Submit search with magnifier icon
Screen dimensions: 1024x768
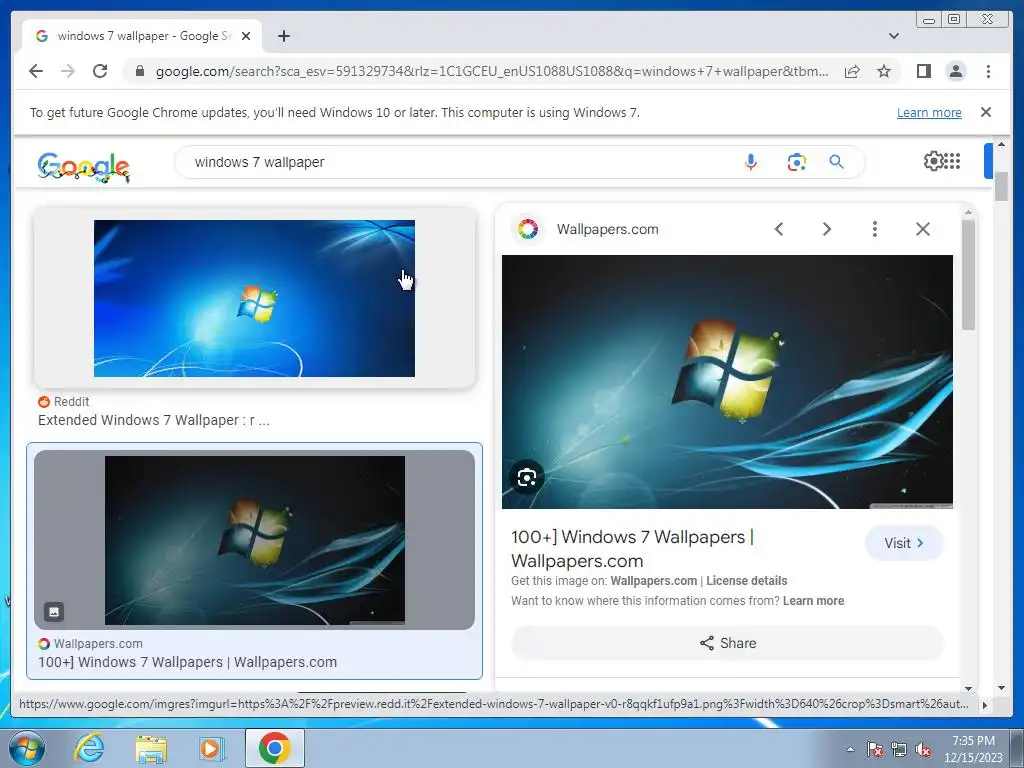point(837,162)
